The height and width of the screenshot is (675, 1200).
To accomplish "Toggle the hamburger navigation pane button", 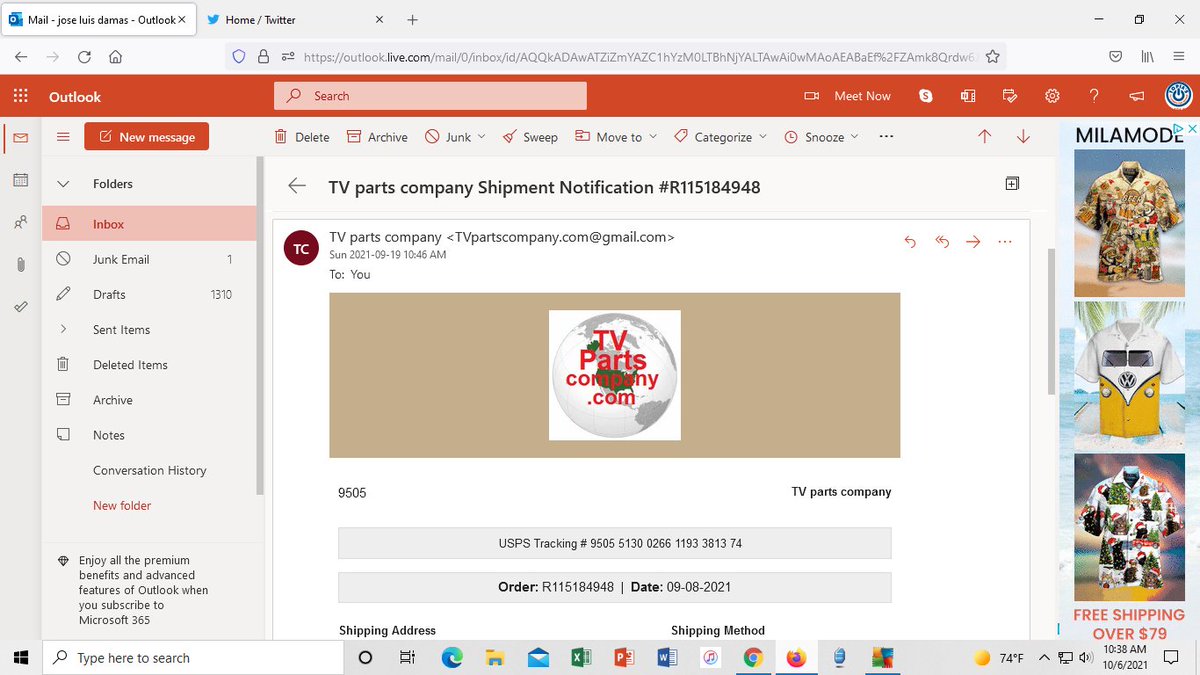I will tap(63, 137).
